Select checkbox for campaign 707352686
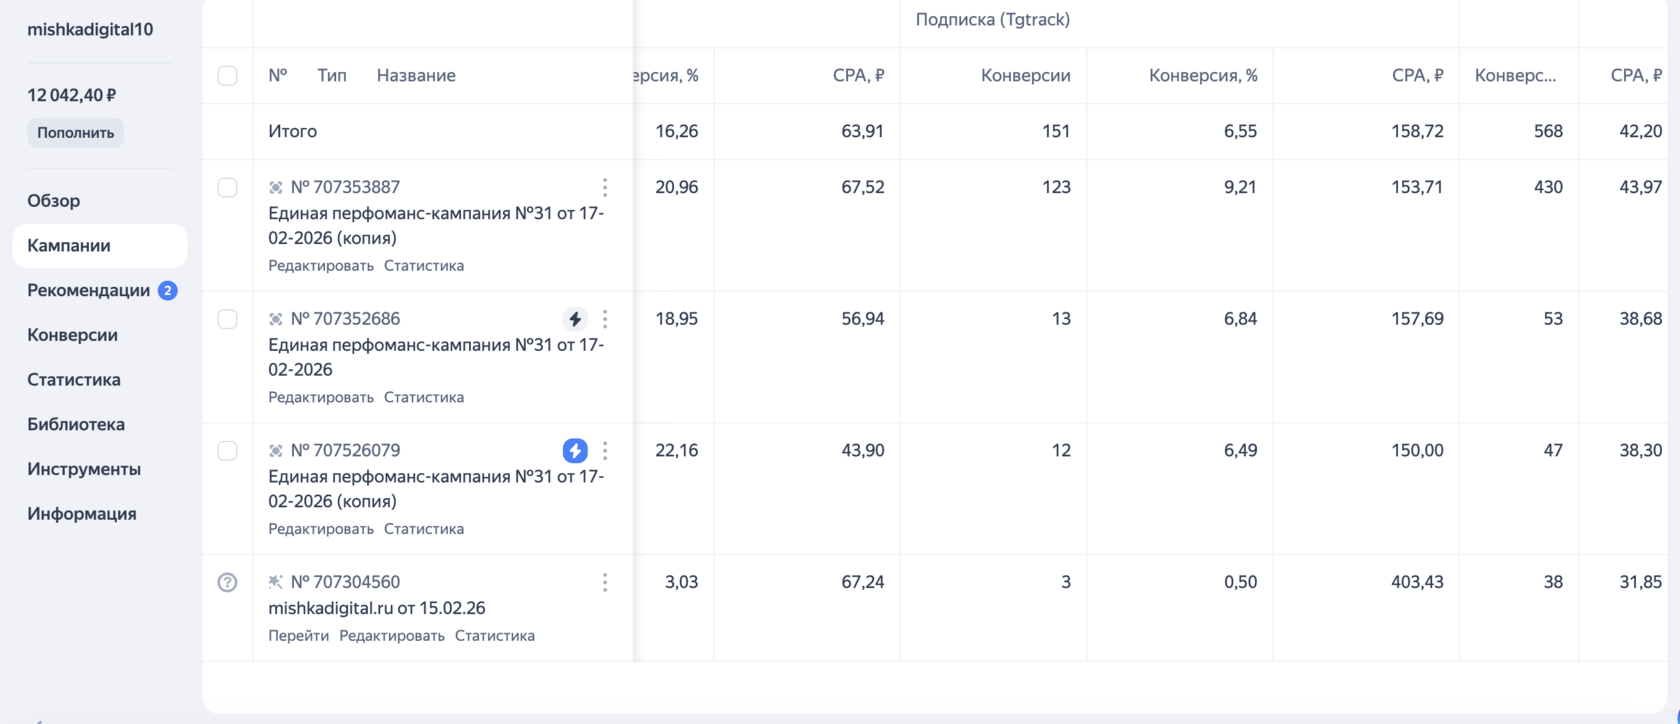The image size is (1680, 724). [x=228, y=319]
